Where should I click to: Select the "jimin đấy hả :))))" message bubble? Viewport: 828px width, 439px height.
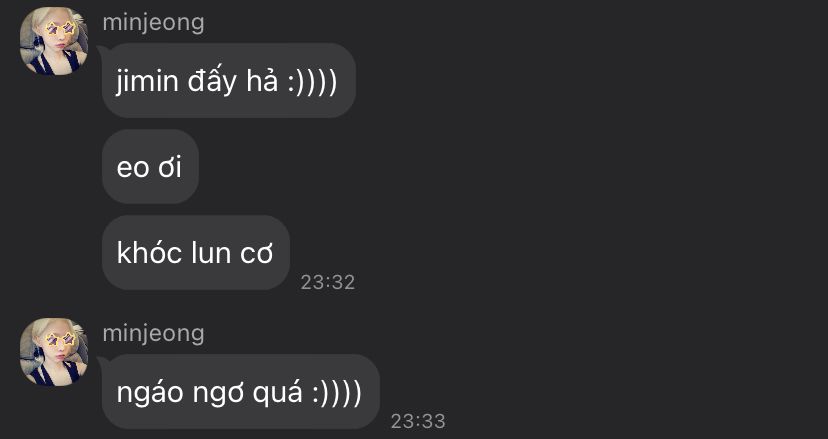229,80
